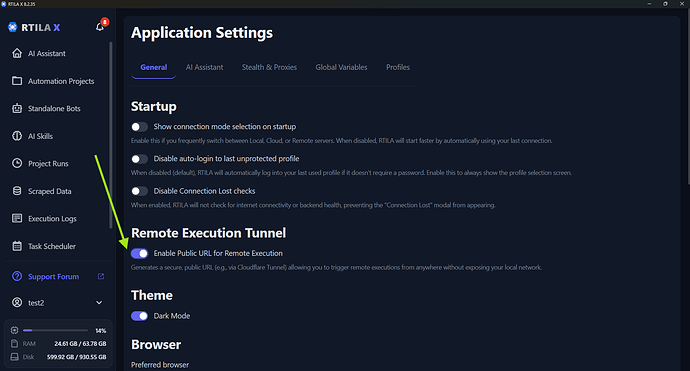This screenshot has width=690, height=371.
Task: Select the General settings tab
Action: coord(154,67)
